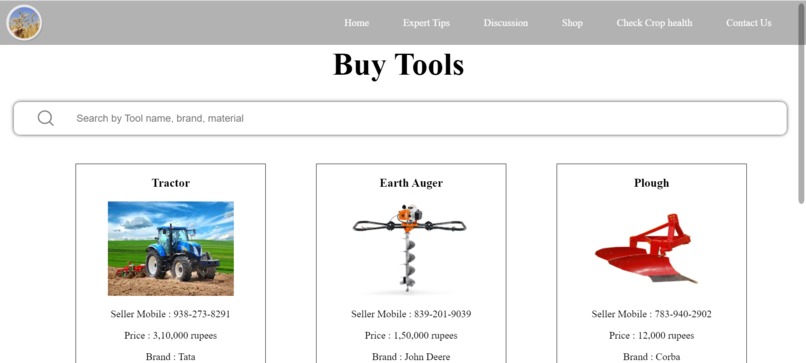Image resolution: width=806 pixels, height=363 pixels.
Task: Click price 12,000 rupees text
Action: click(x=651, y=336)
